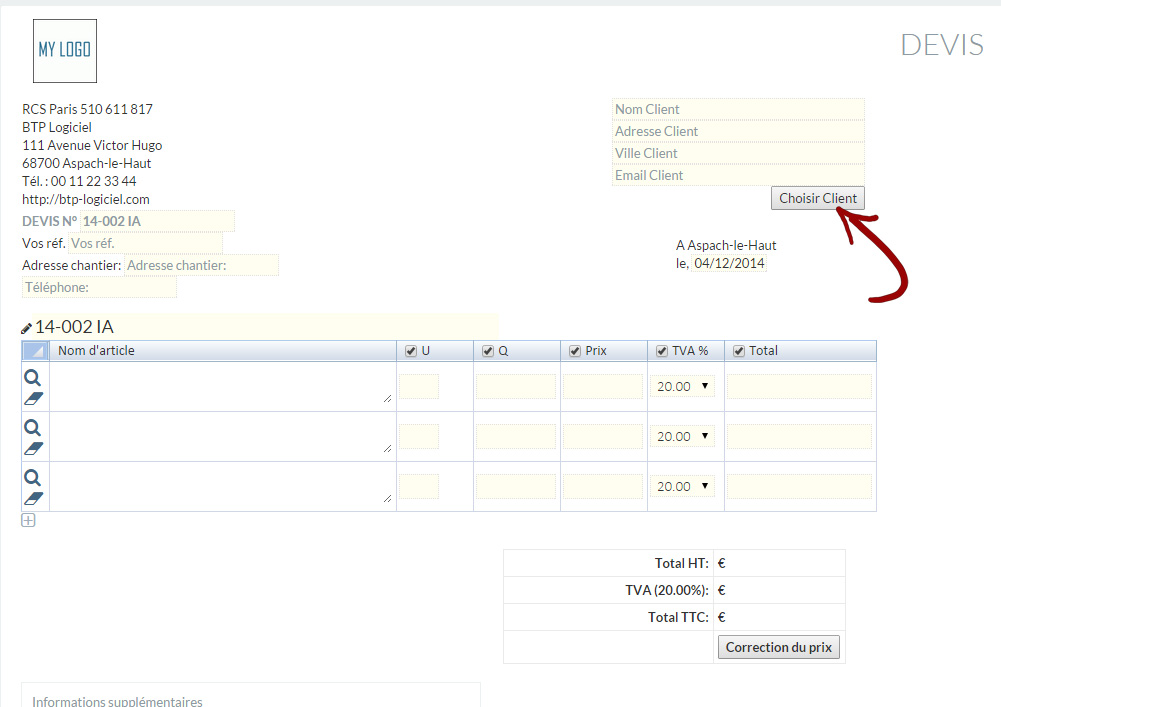Viewport: 1152px width, 707px height.
Task: Click the magnifier icon in the second article row
Action: tap(32, 428)
